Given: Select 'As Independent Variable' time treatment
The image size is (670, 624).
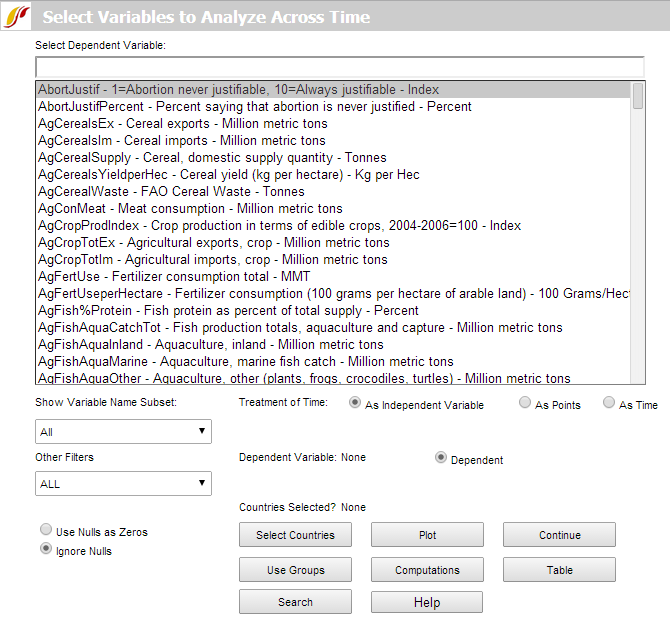Looking at the screenshot, I should [x=355, y=404].
